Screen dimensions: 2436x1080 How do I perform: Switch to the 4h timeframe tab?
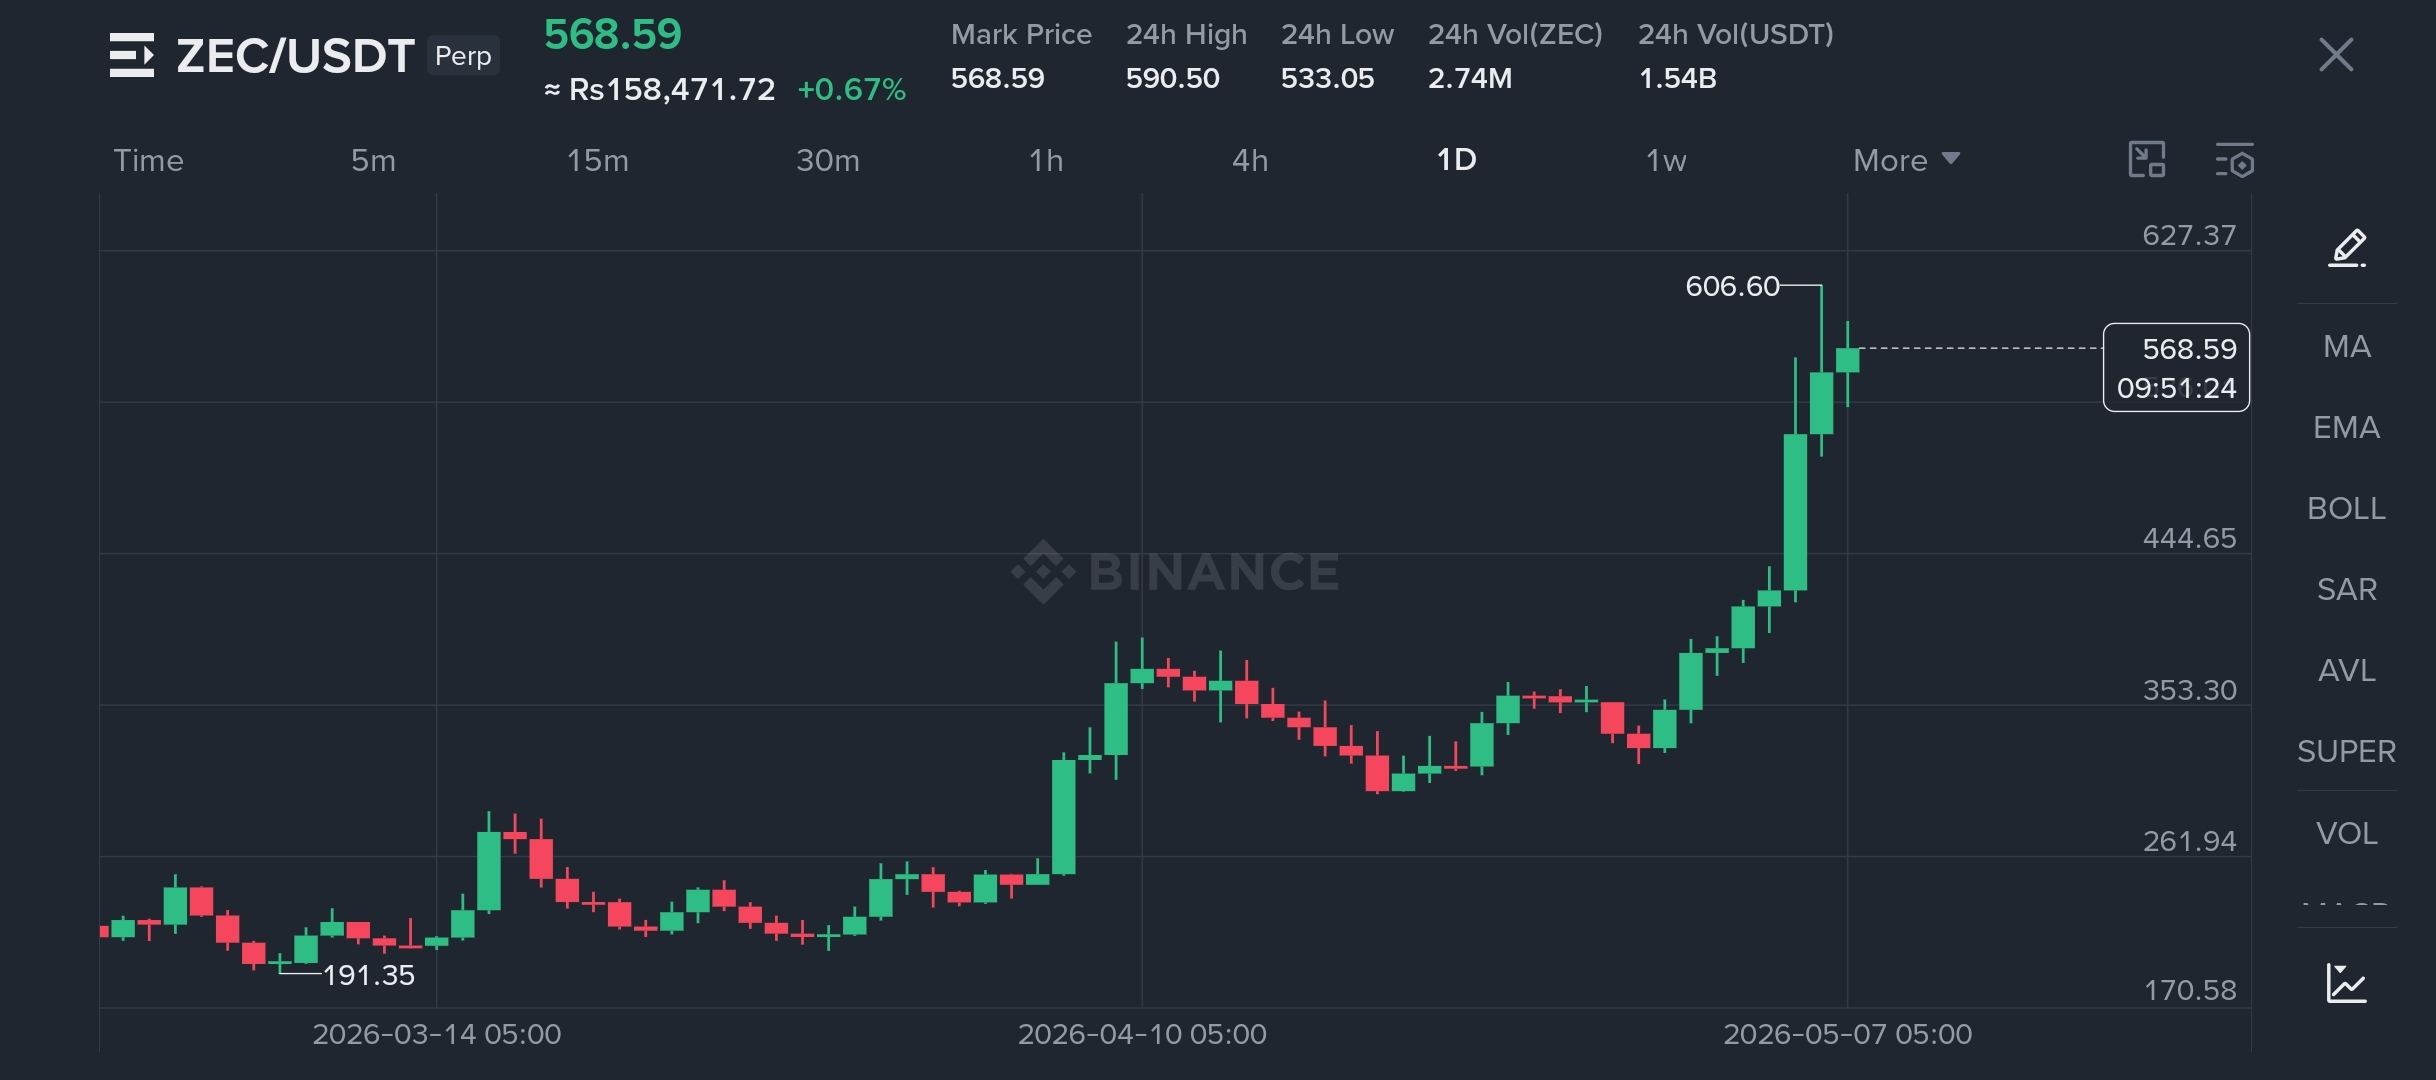(1250, 160)
